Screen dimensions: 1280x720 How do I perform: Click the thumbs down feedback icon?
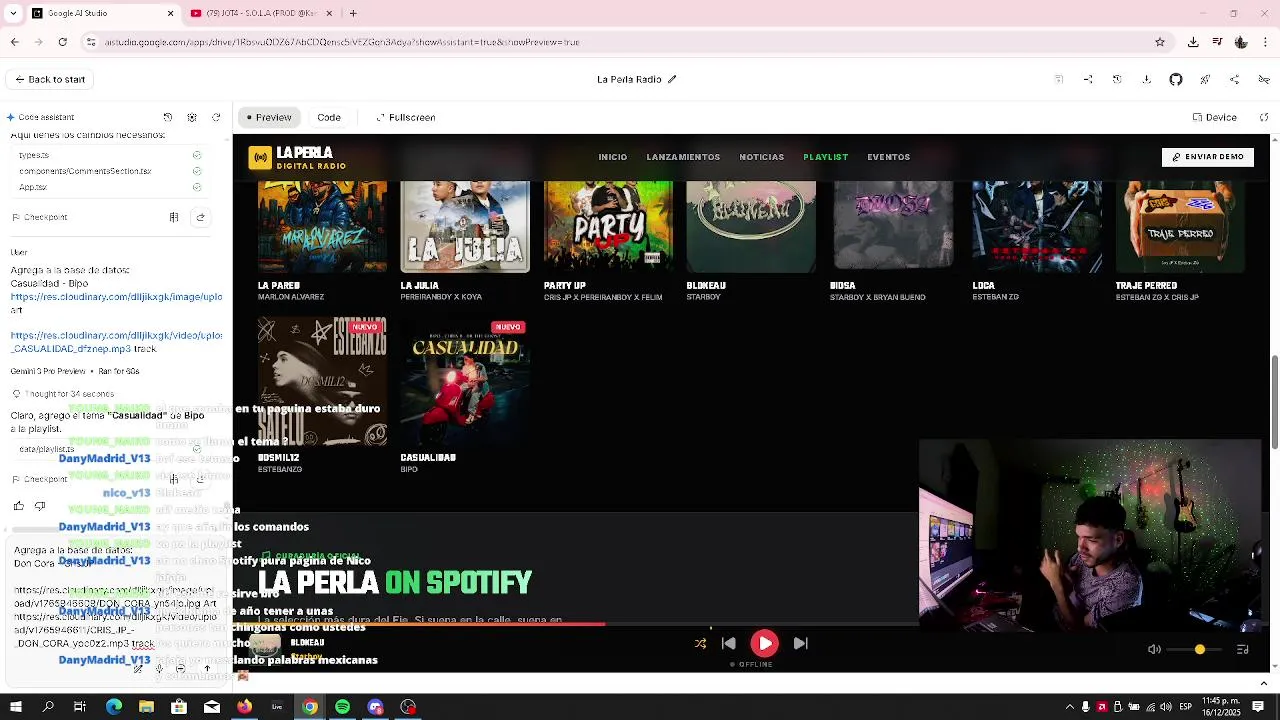[x=40, y=506]
